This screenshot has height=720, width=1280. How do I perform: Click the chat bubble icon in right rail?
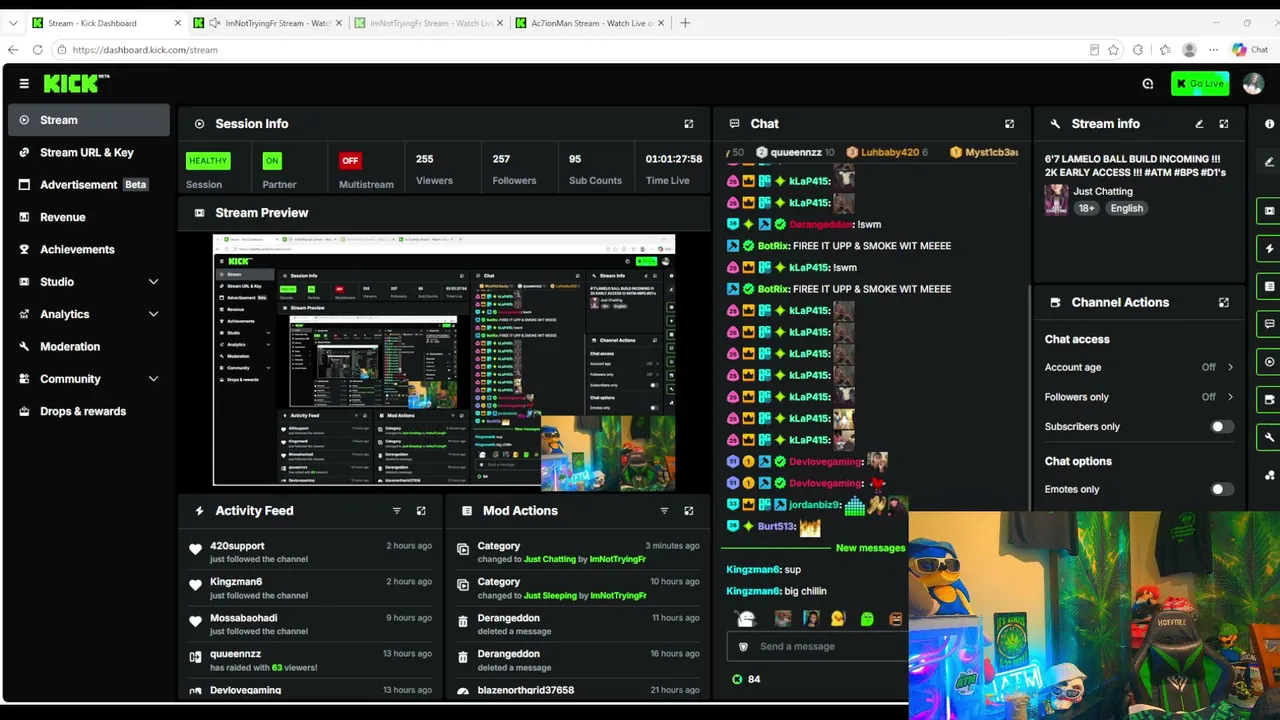1269,324
